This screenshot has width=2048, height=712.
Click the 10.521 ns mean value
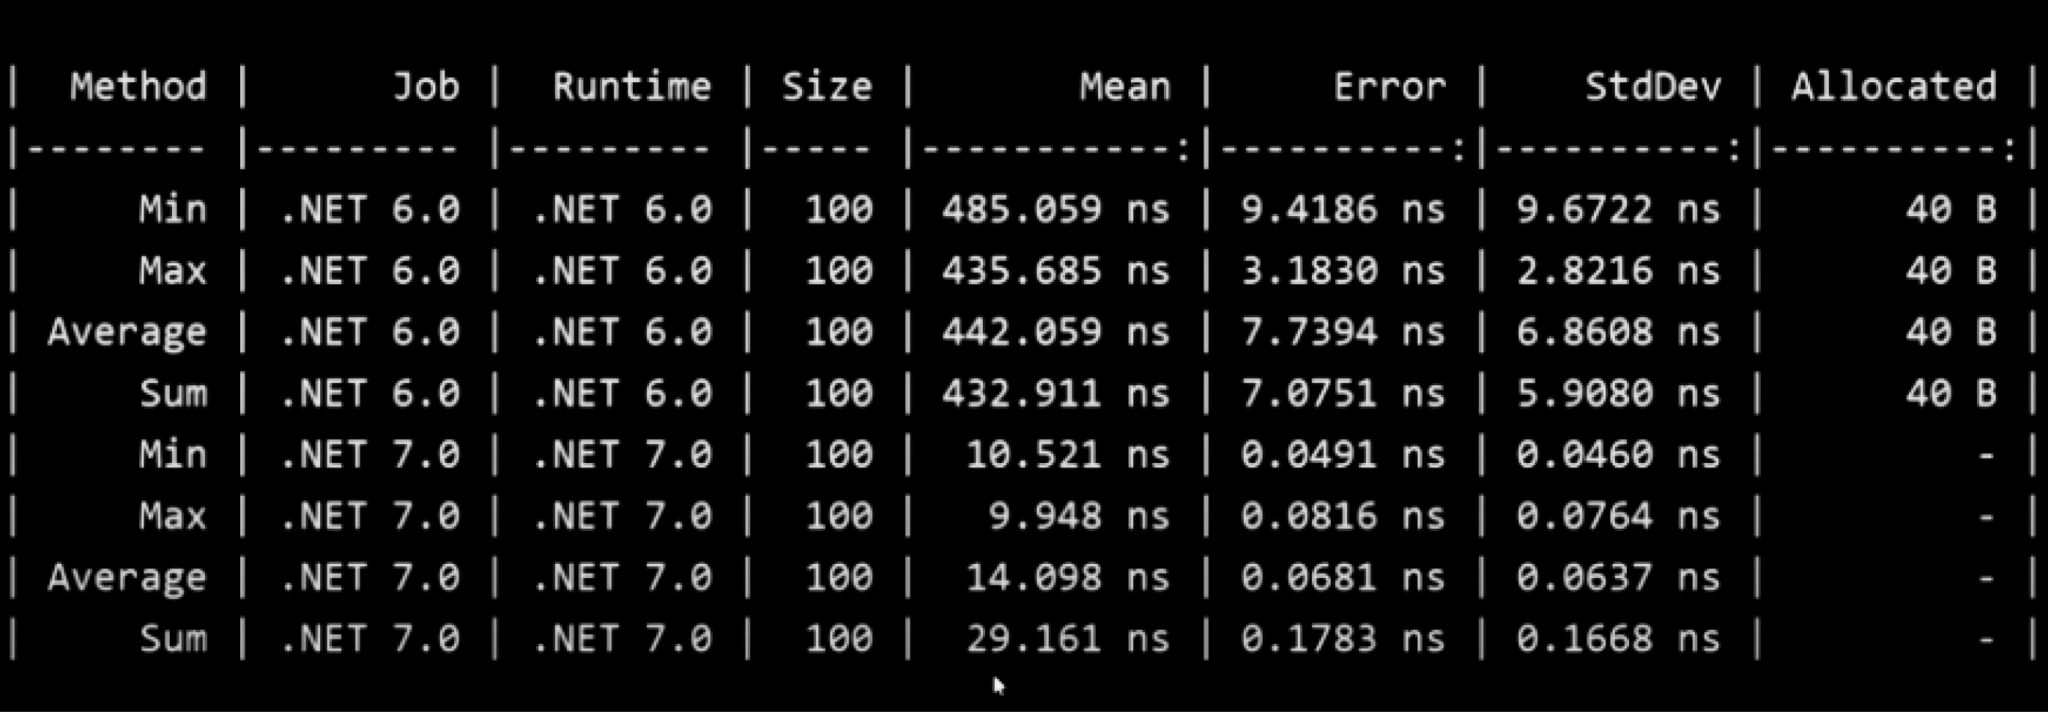pos(1066,455)
